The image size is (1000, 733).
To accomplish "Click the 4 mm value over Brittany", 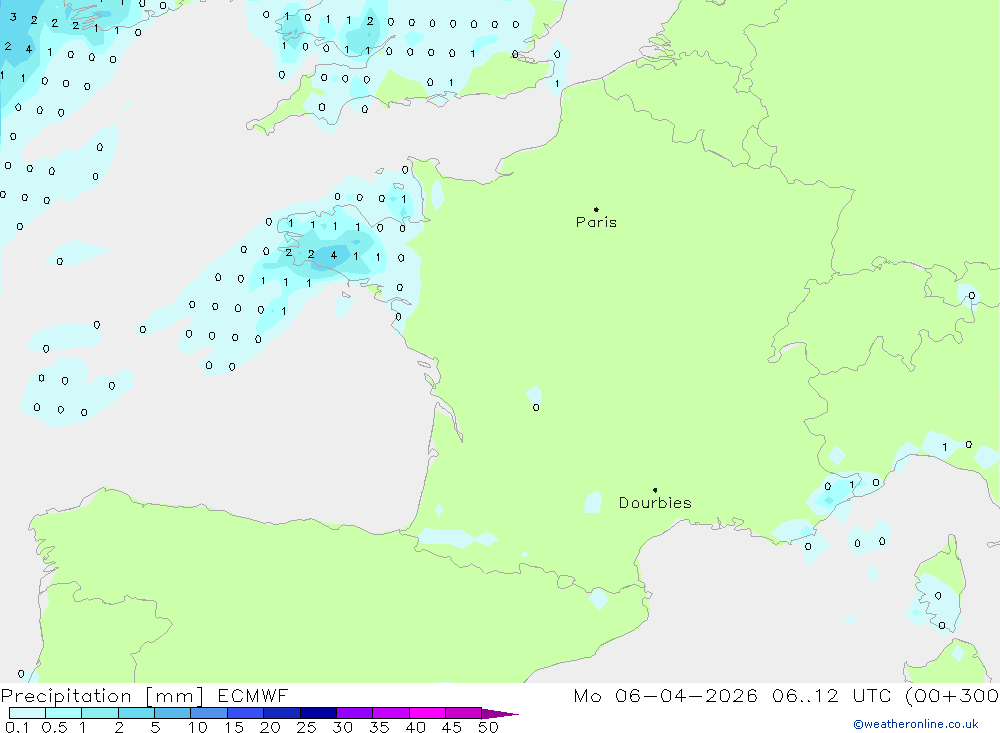I will 334,255.
